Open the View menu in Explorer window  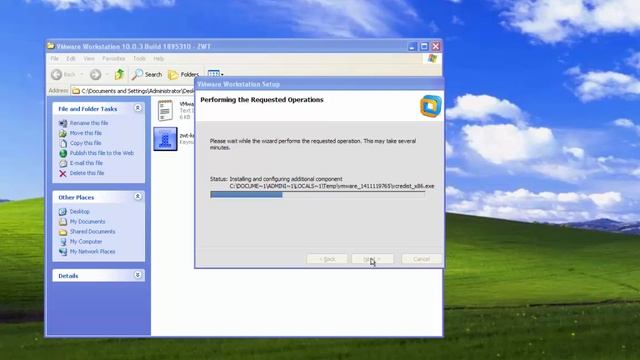(89, 59)
